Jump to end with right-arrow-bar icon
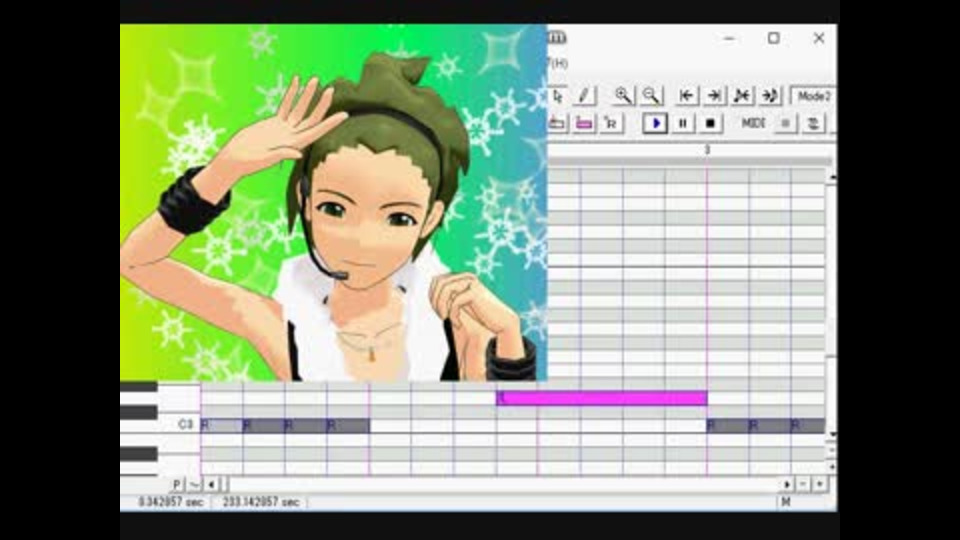The image size is (960, 540). pyautogui.click(x=714, y=96)
